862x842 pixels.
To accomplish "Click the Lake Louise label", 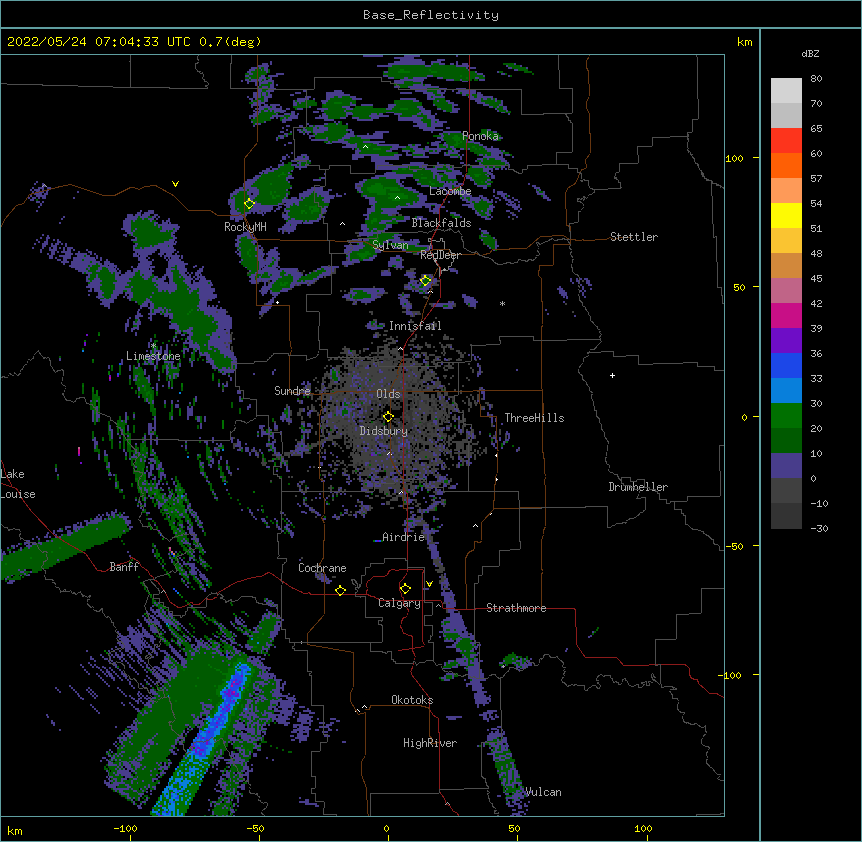I will click(x=18, y=484).
